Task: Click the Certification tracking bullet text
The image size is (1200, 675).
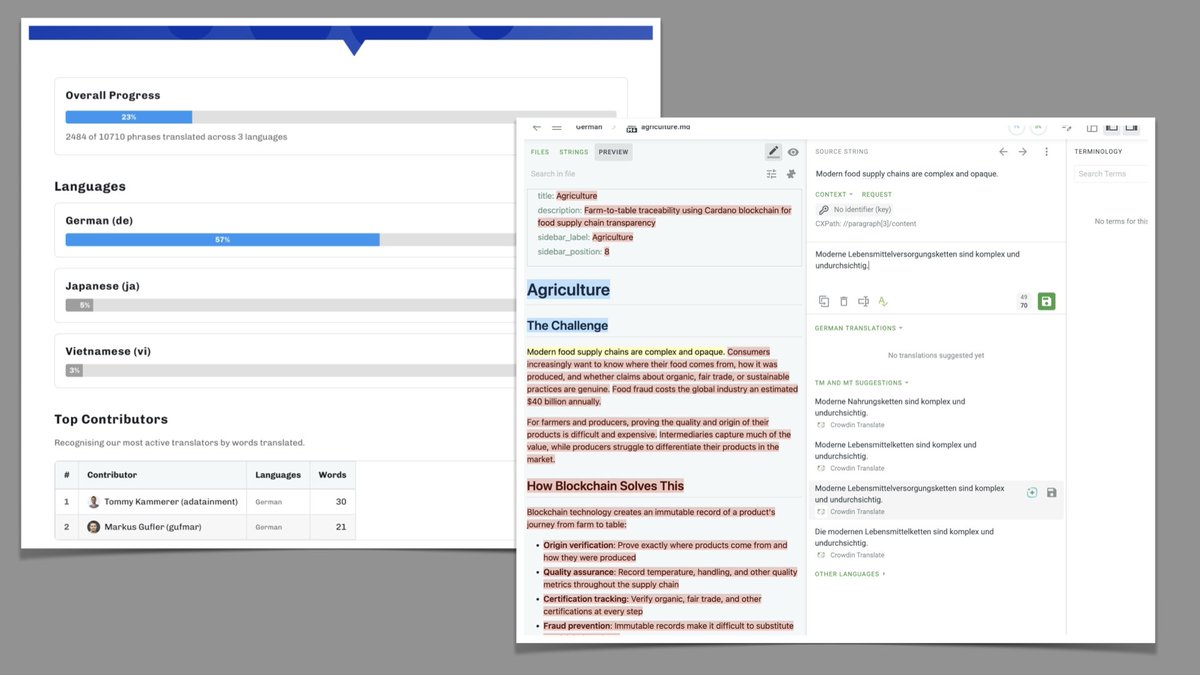Action: tap(652, 605)
